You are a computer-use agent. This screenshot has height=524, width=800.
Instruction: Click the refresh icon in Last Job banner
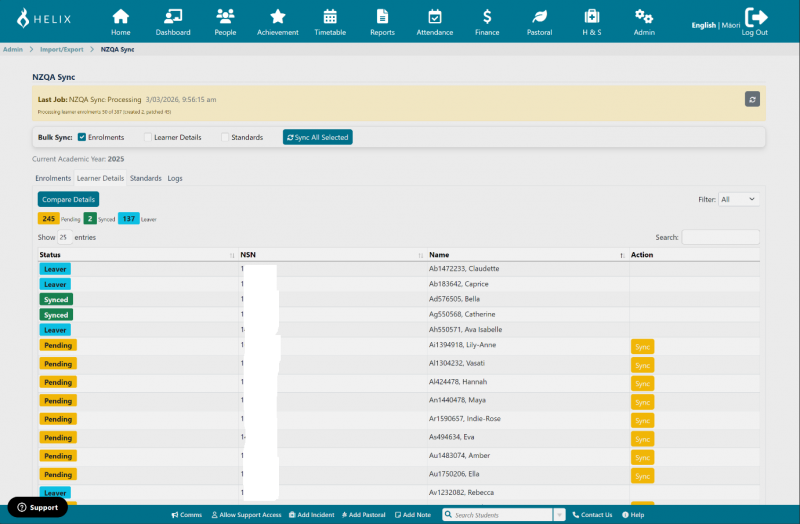point(752,99)
